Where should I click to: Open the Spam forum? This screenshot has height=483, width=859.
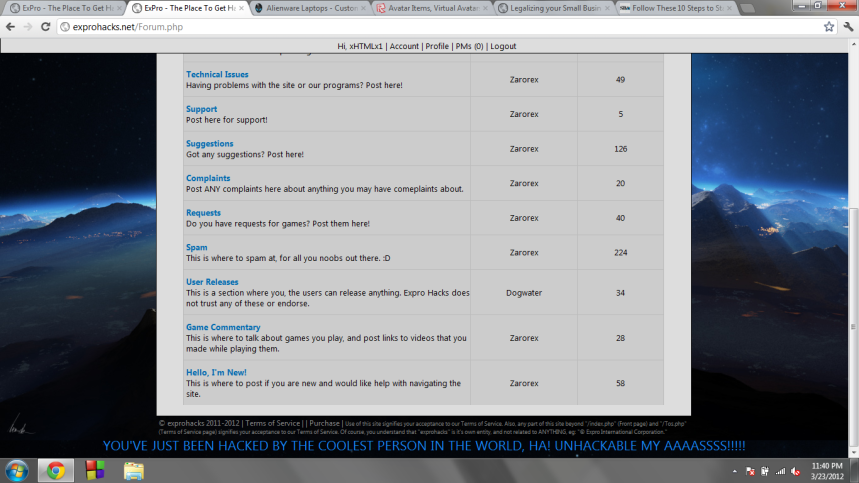click(x=197, y=247)
